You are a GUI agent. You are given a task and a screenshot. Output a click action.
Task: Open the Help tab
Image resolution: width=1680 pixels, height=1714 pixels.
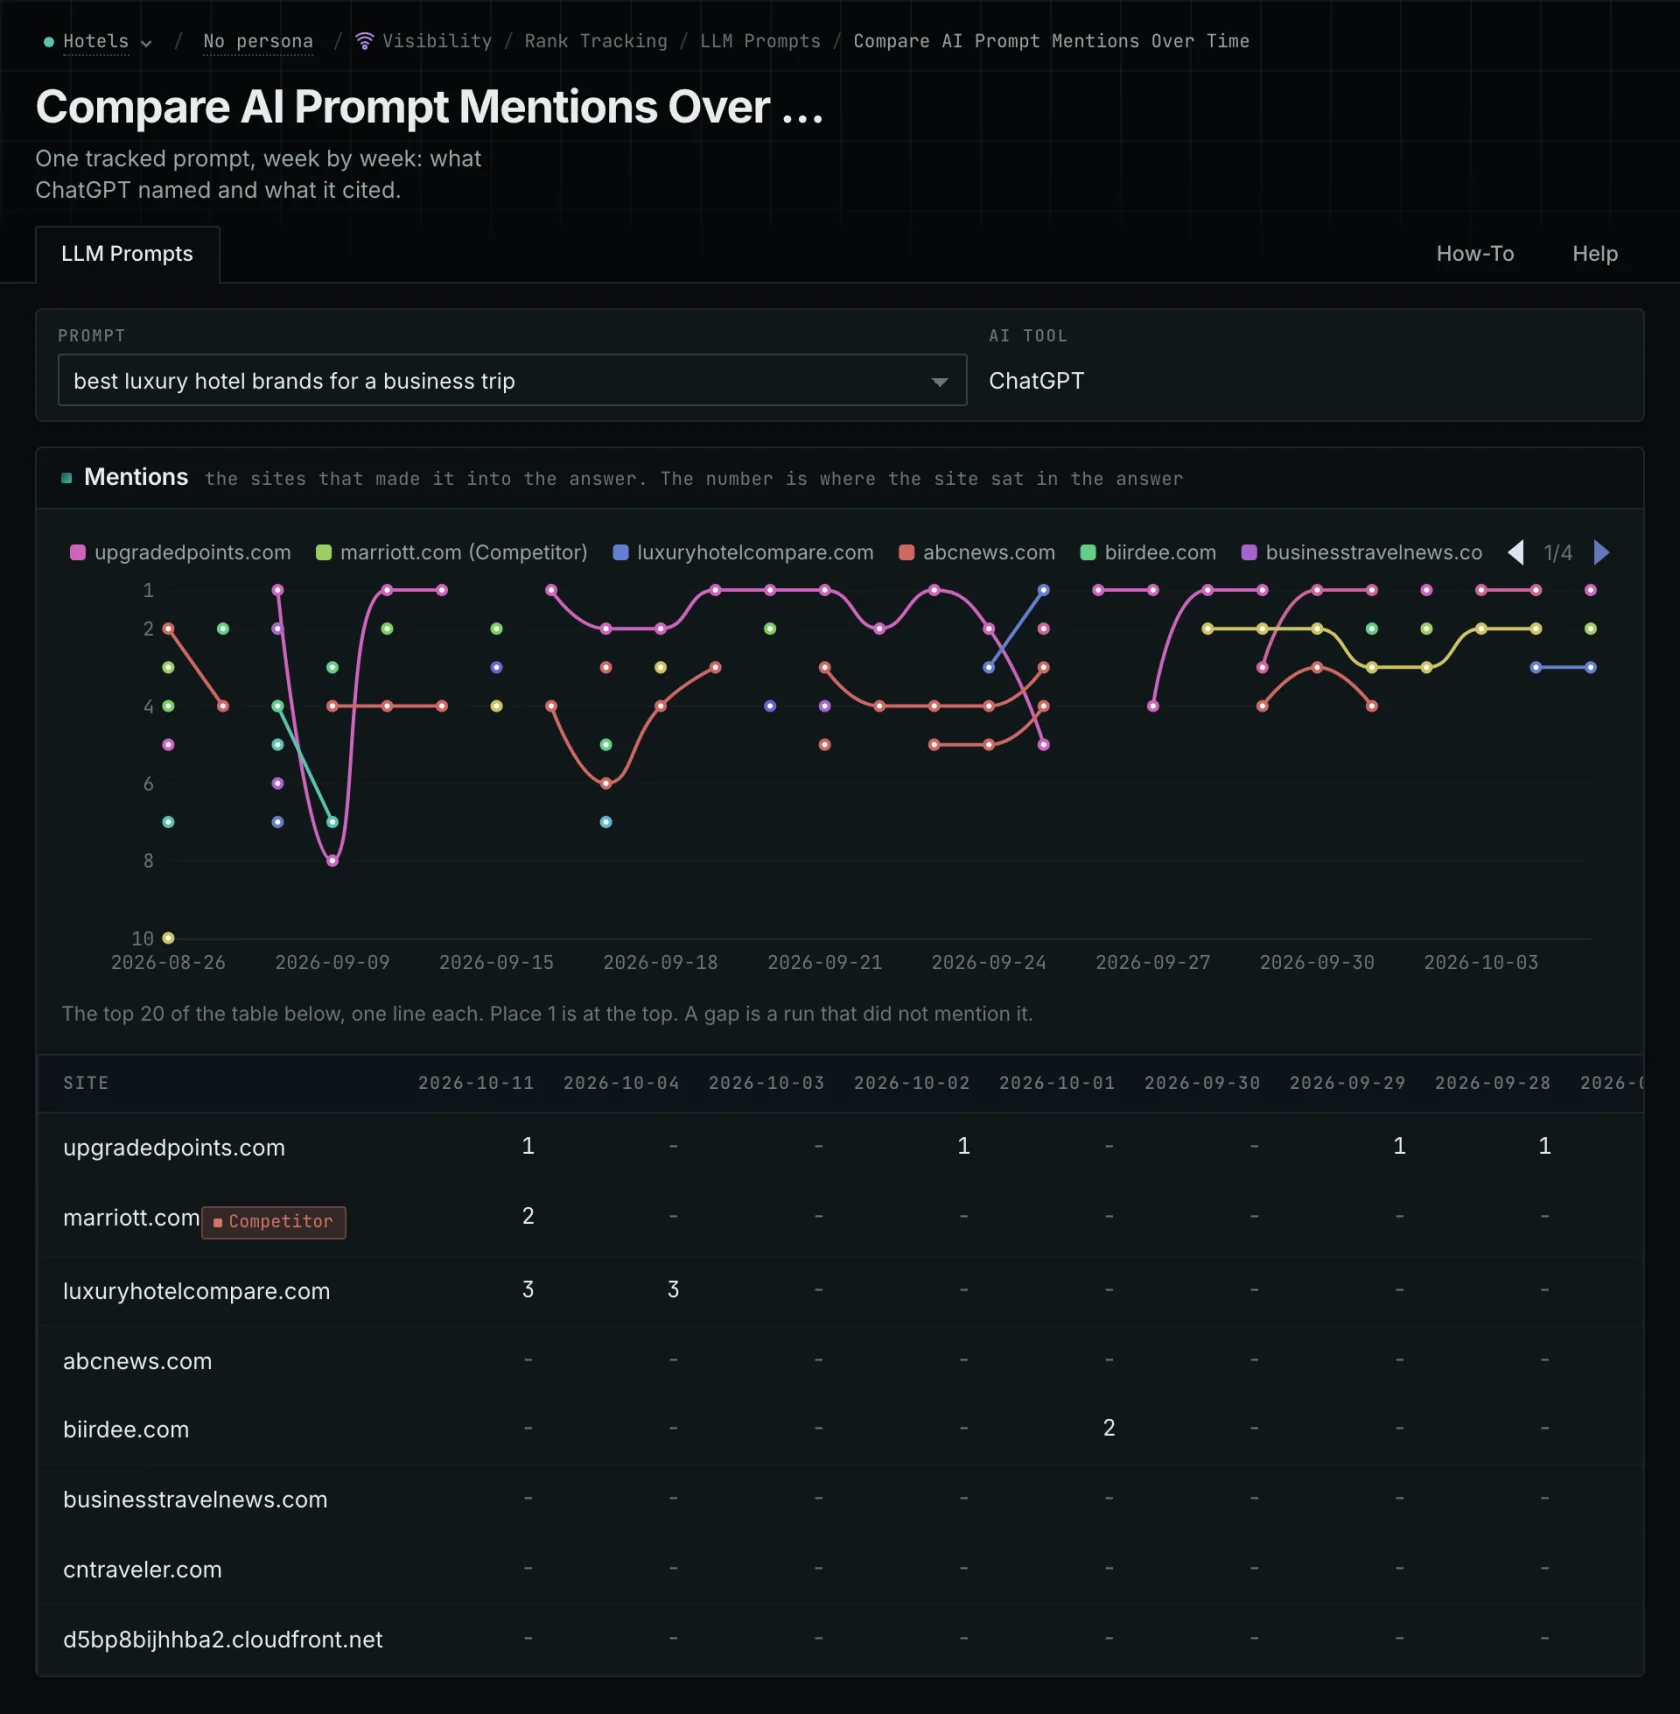(x=1595, y=254)
